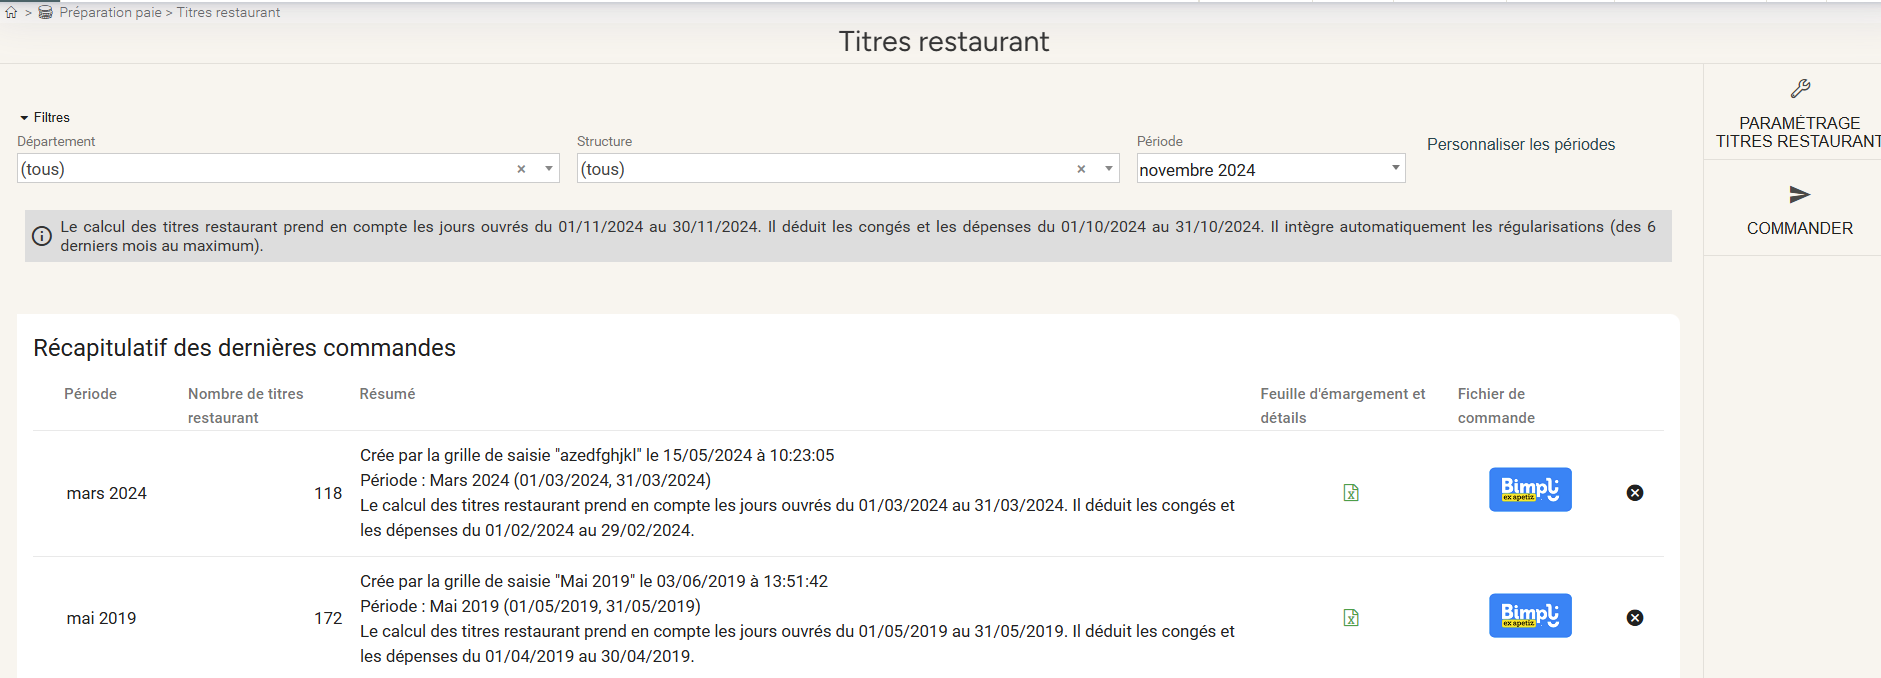Screen dimensions: 1881x678
Task: Click the info icon in the notice banner
Action: tap(42, 236)
